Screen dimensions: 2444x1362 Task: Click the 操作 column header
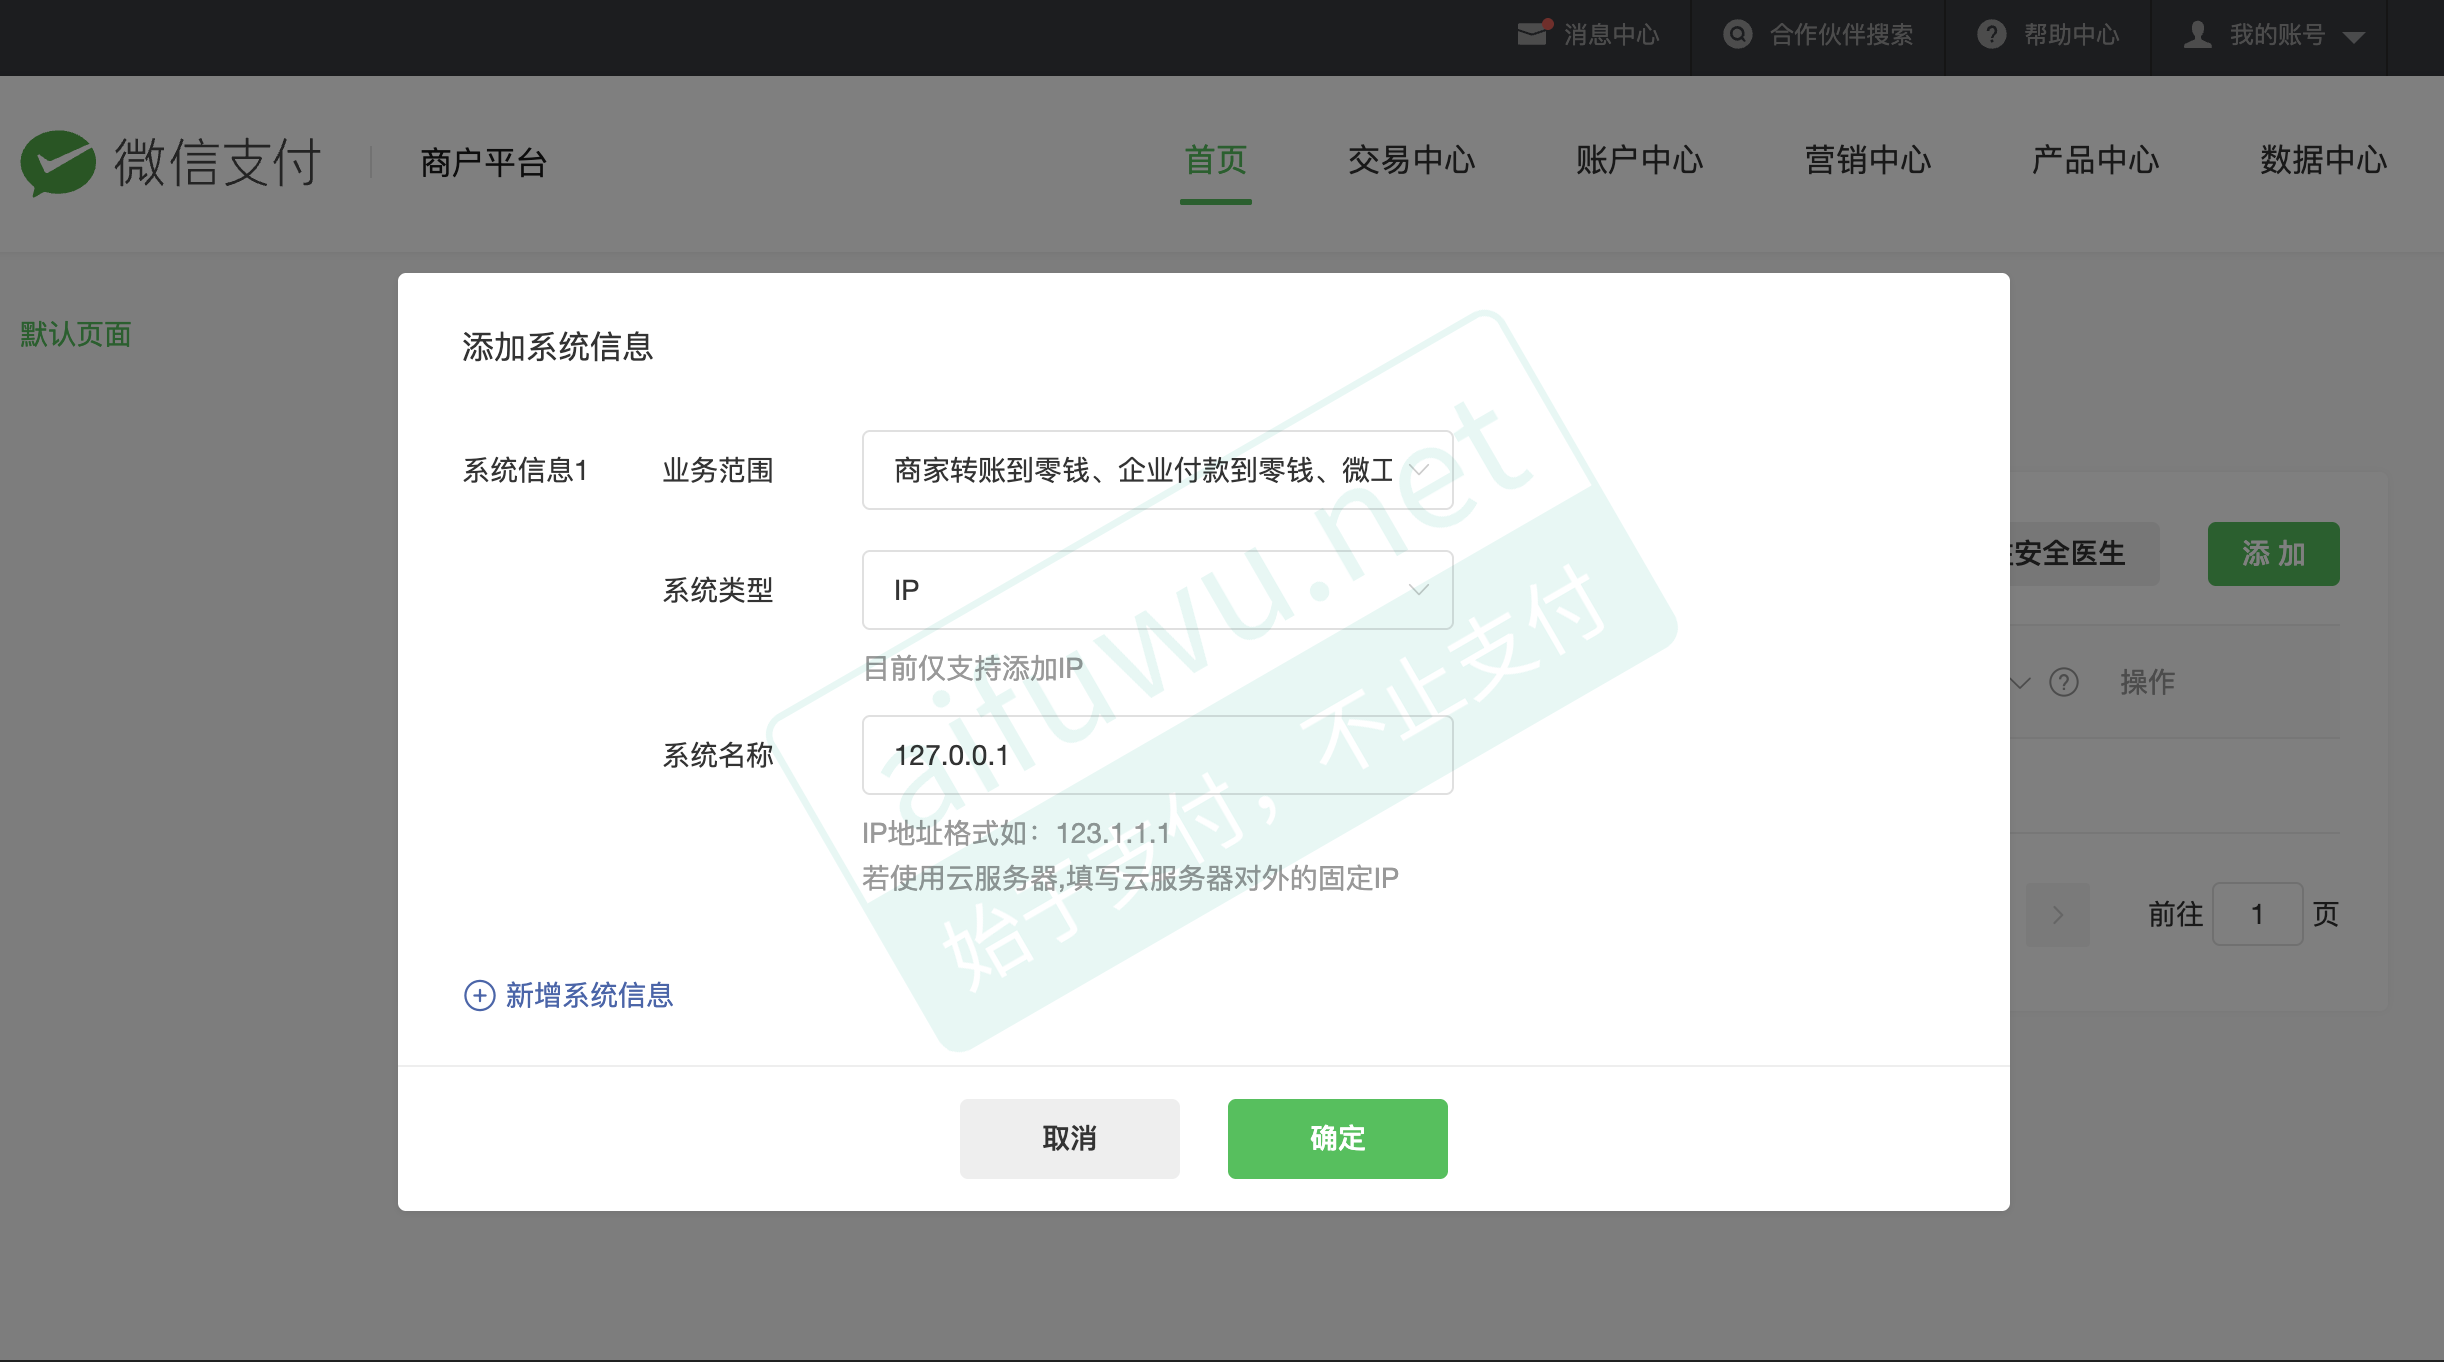click(x=2147, y=682)
